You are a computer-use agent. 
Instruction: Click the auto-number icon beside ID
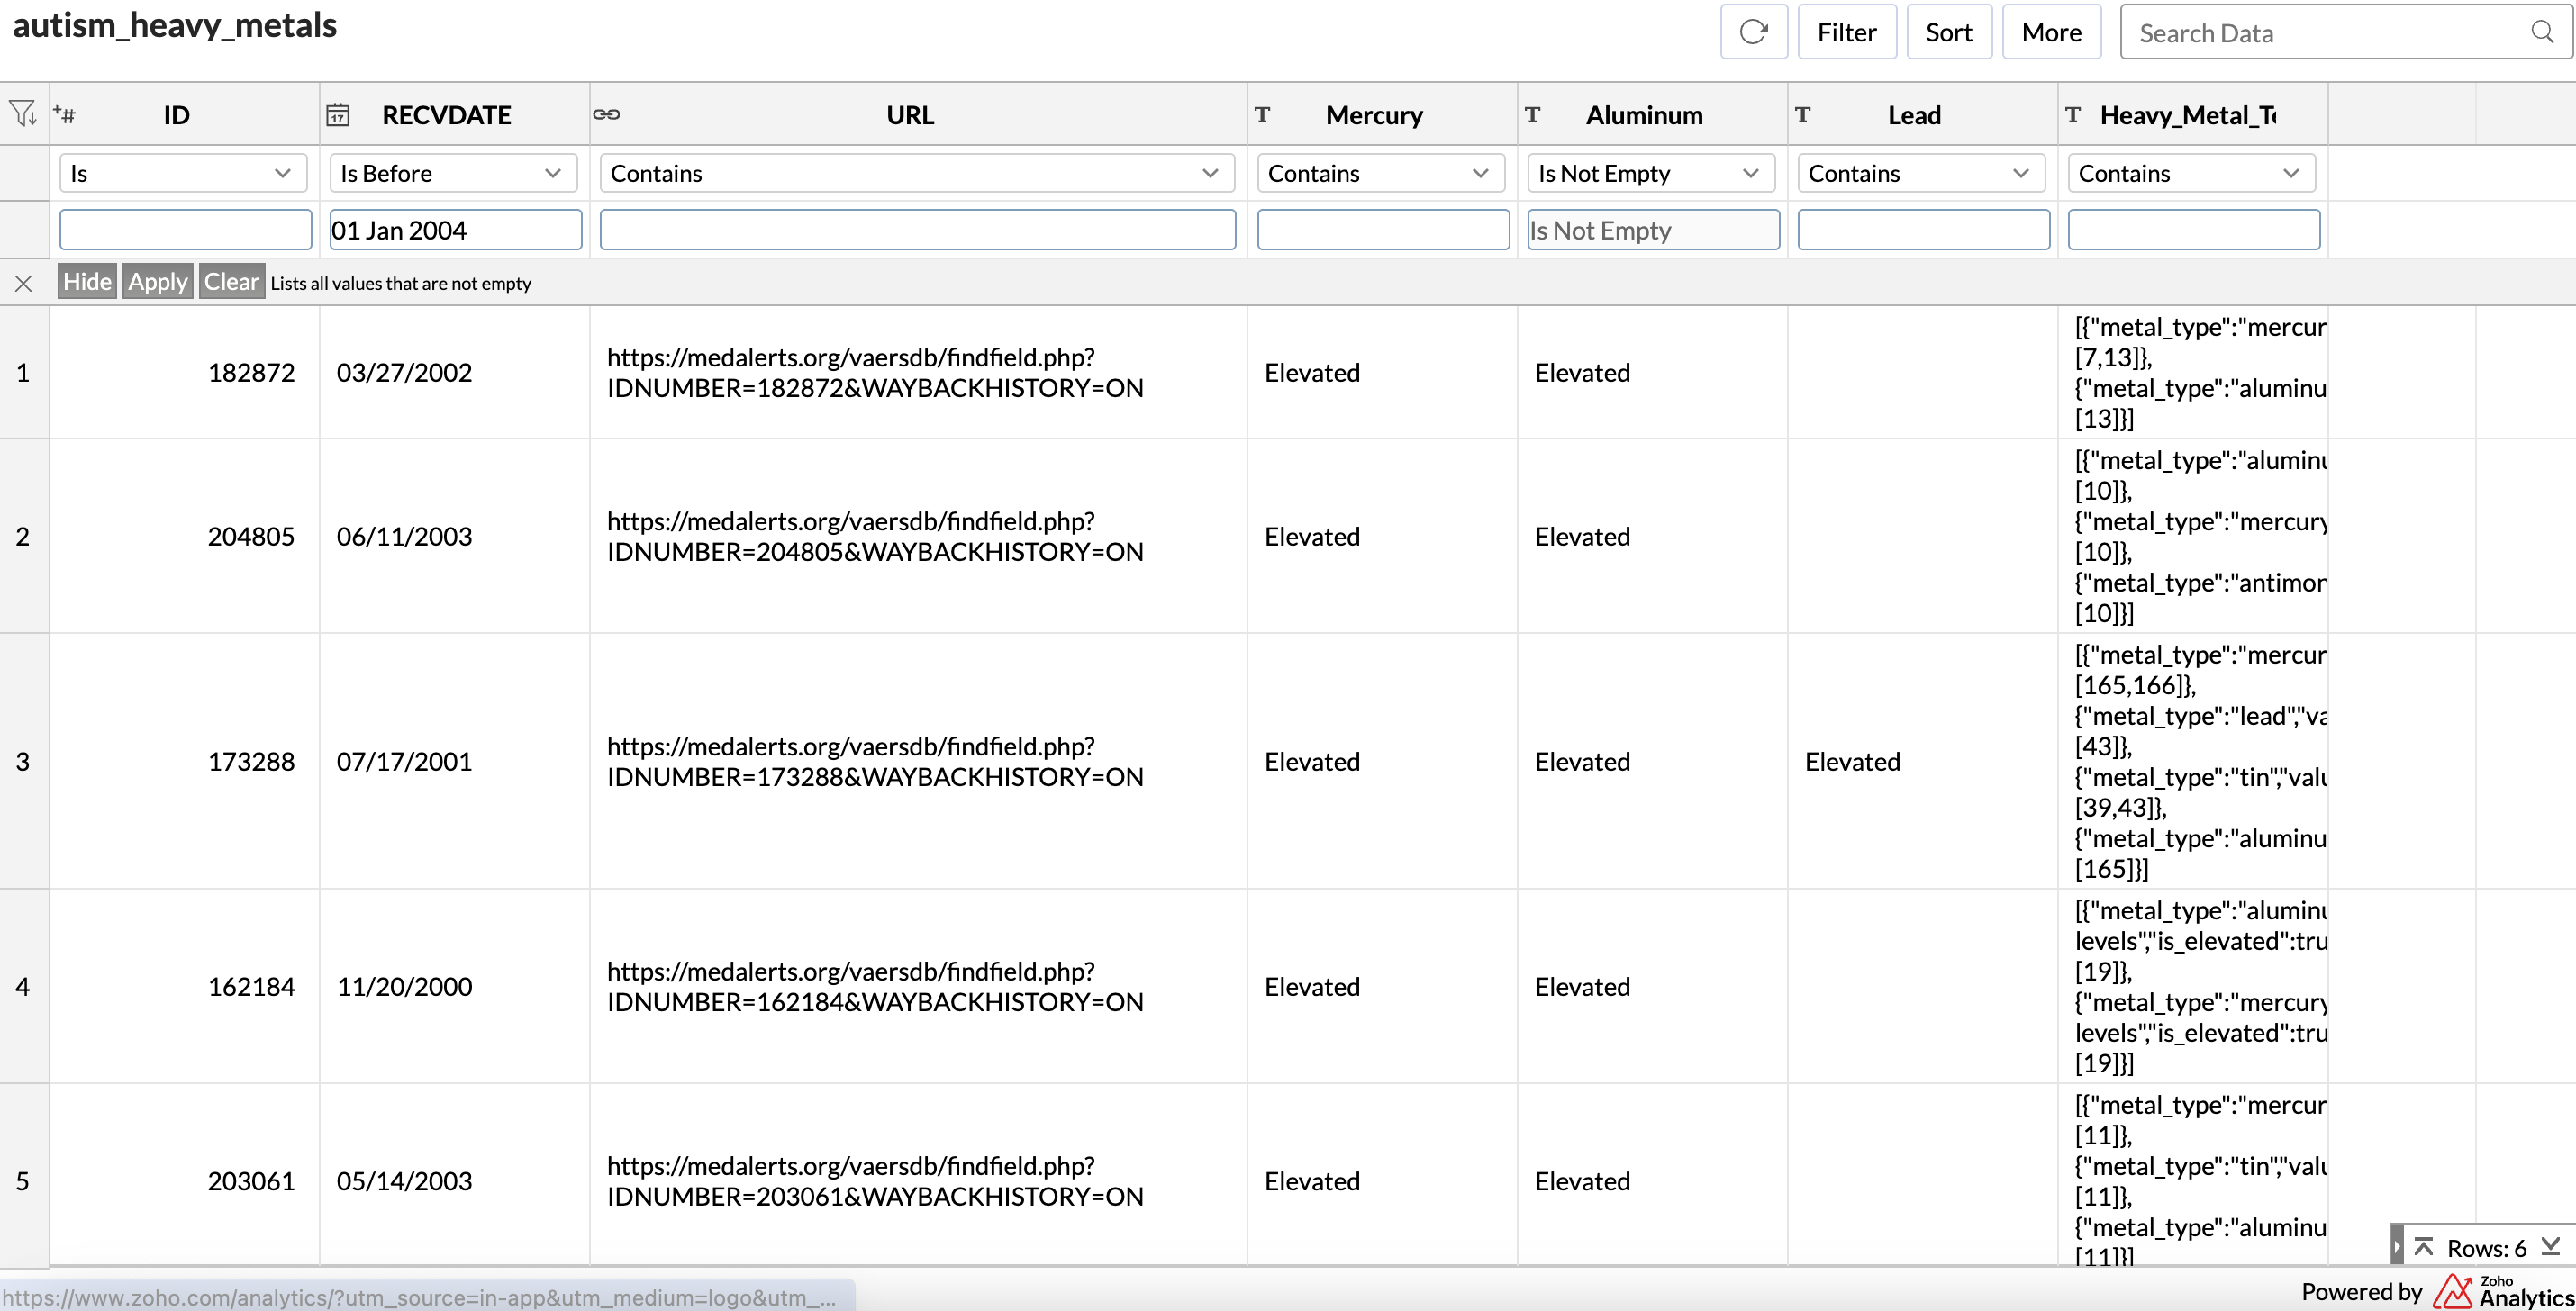point(65,114)
